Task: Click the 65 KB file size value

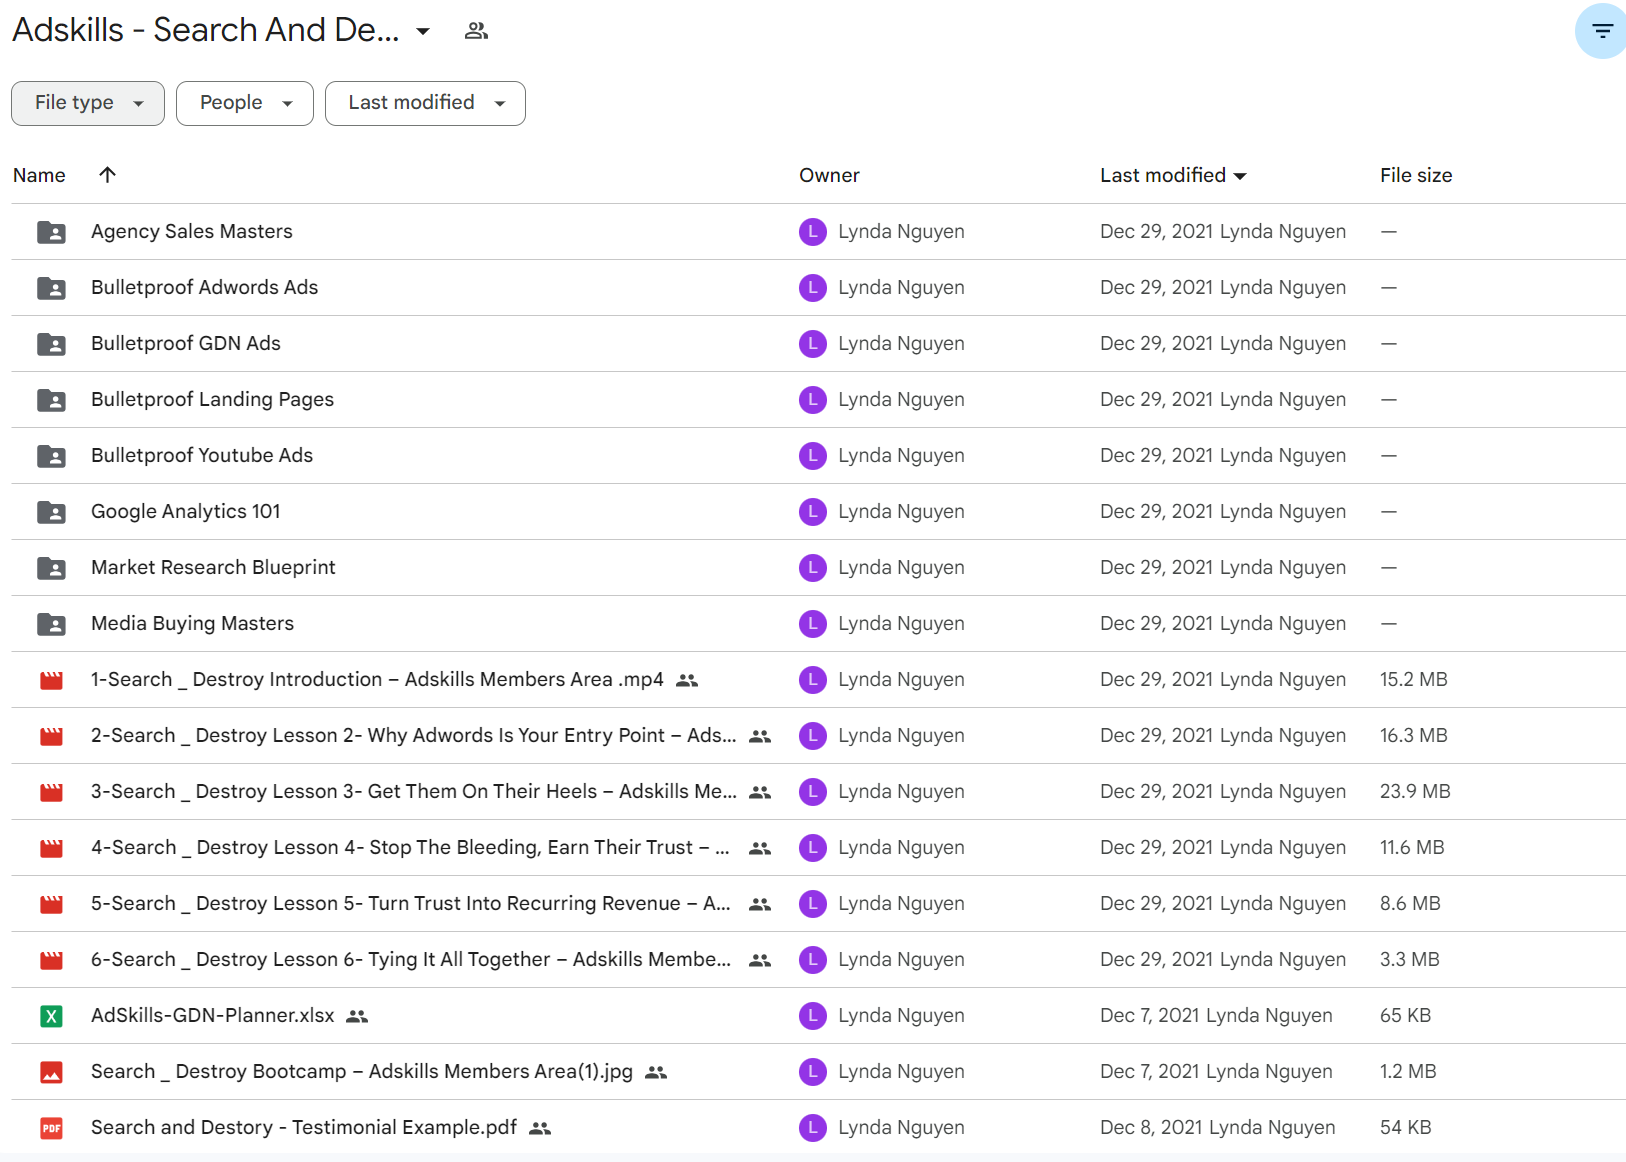Action: (1406, 1016)
